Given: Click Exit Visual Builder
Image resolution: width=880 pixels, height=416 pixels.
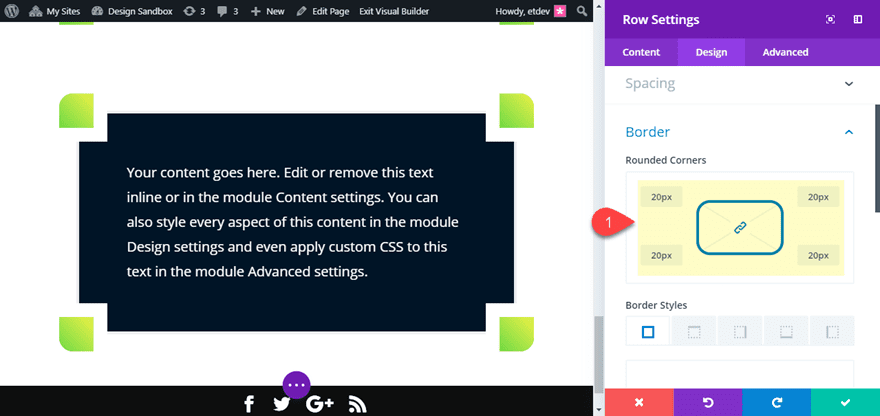Looking at the screenshot, I should coord(395,11).
